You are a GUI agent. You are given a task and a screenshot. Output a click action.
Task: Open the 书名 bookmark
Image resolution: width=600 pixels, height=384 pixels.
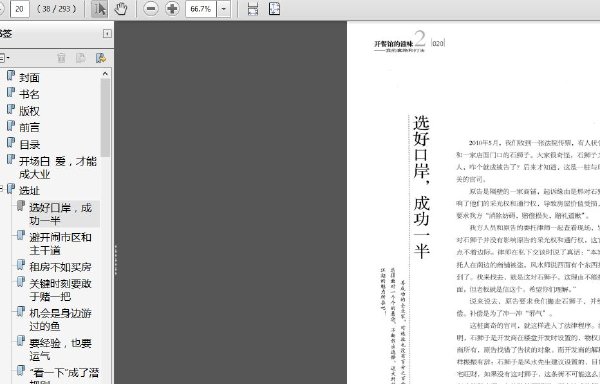point(29,94)
